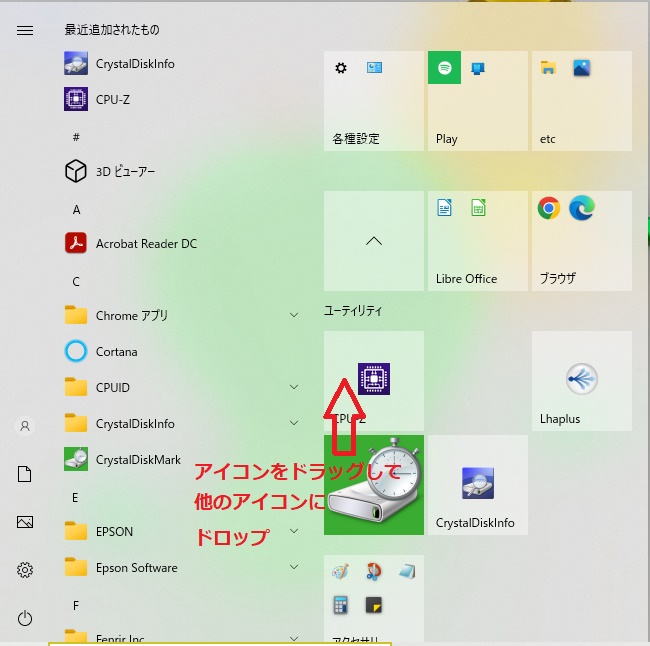Image resolution: width=650 pixels, height=646 pixels.
Task: Click the Spotify icon in Play folder
Action: (x=444, y=68)
